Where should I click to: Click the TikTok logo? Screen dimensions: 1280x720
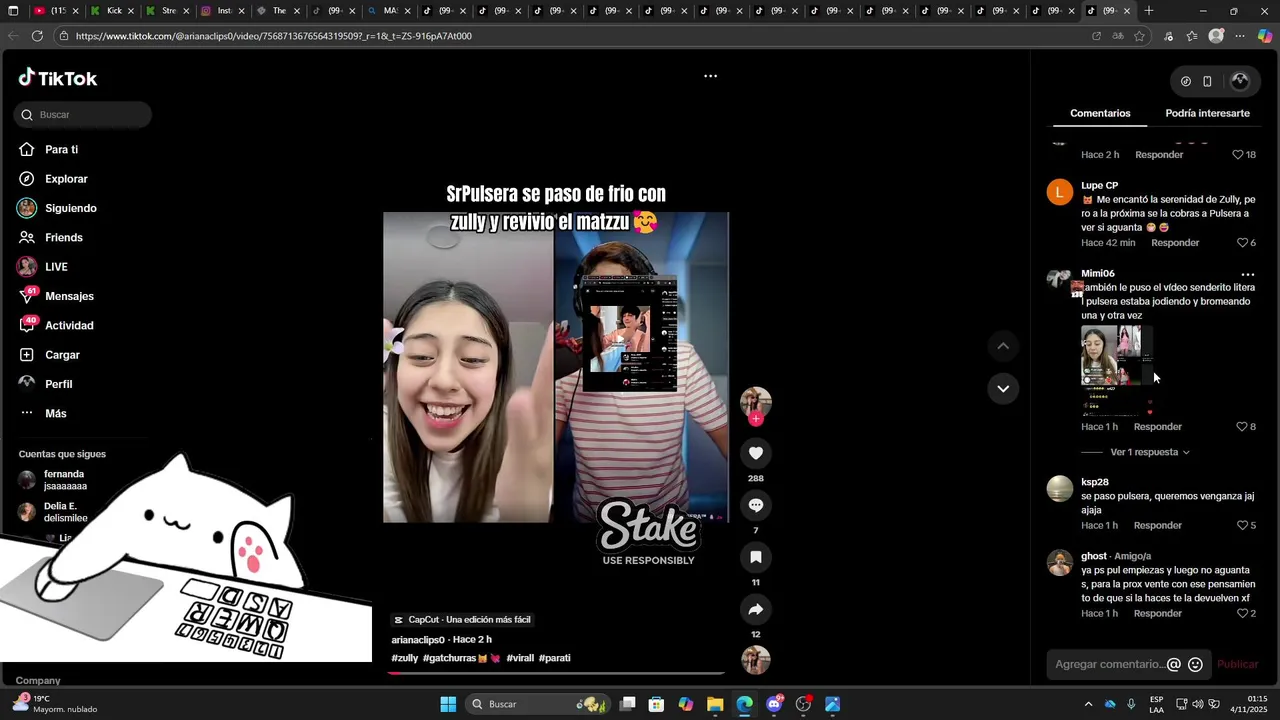point(57,78)
